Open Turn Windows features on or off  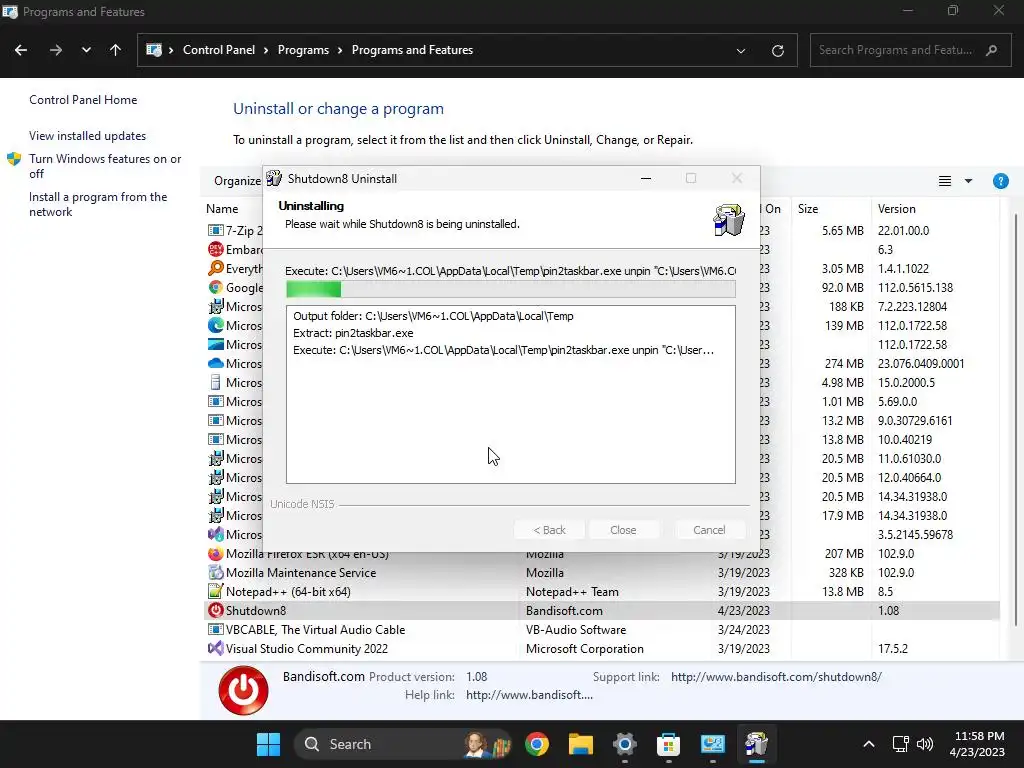[105, 166]
